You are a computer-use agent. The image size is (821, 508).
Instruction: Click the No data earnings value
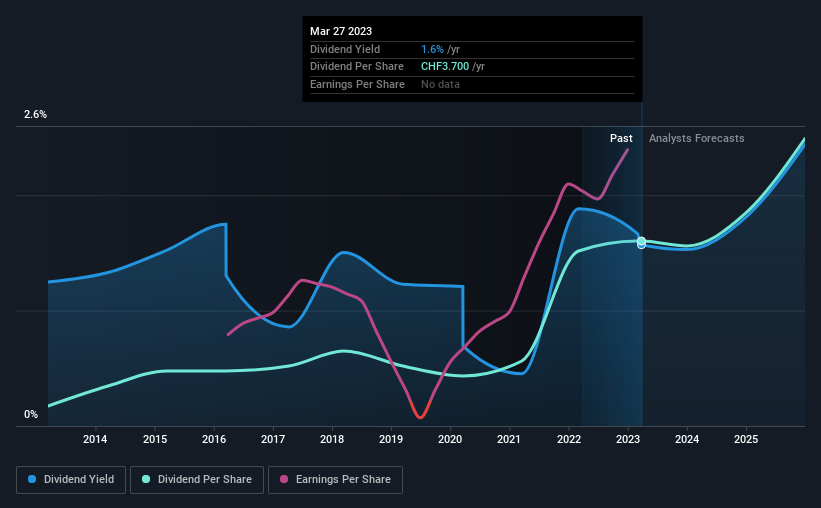coord(440,84)
